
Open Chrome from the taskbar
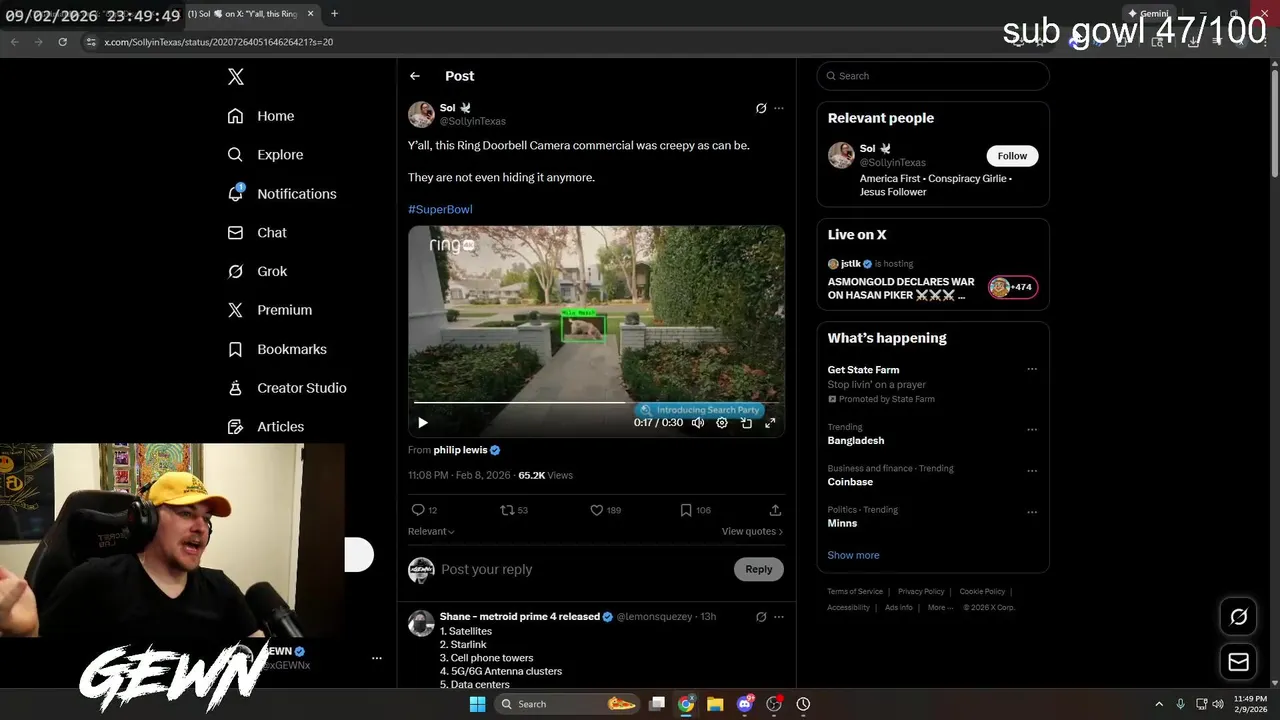pos(686,704)
